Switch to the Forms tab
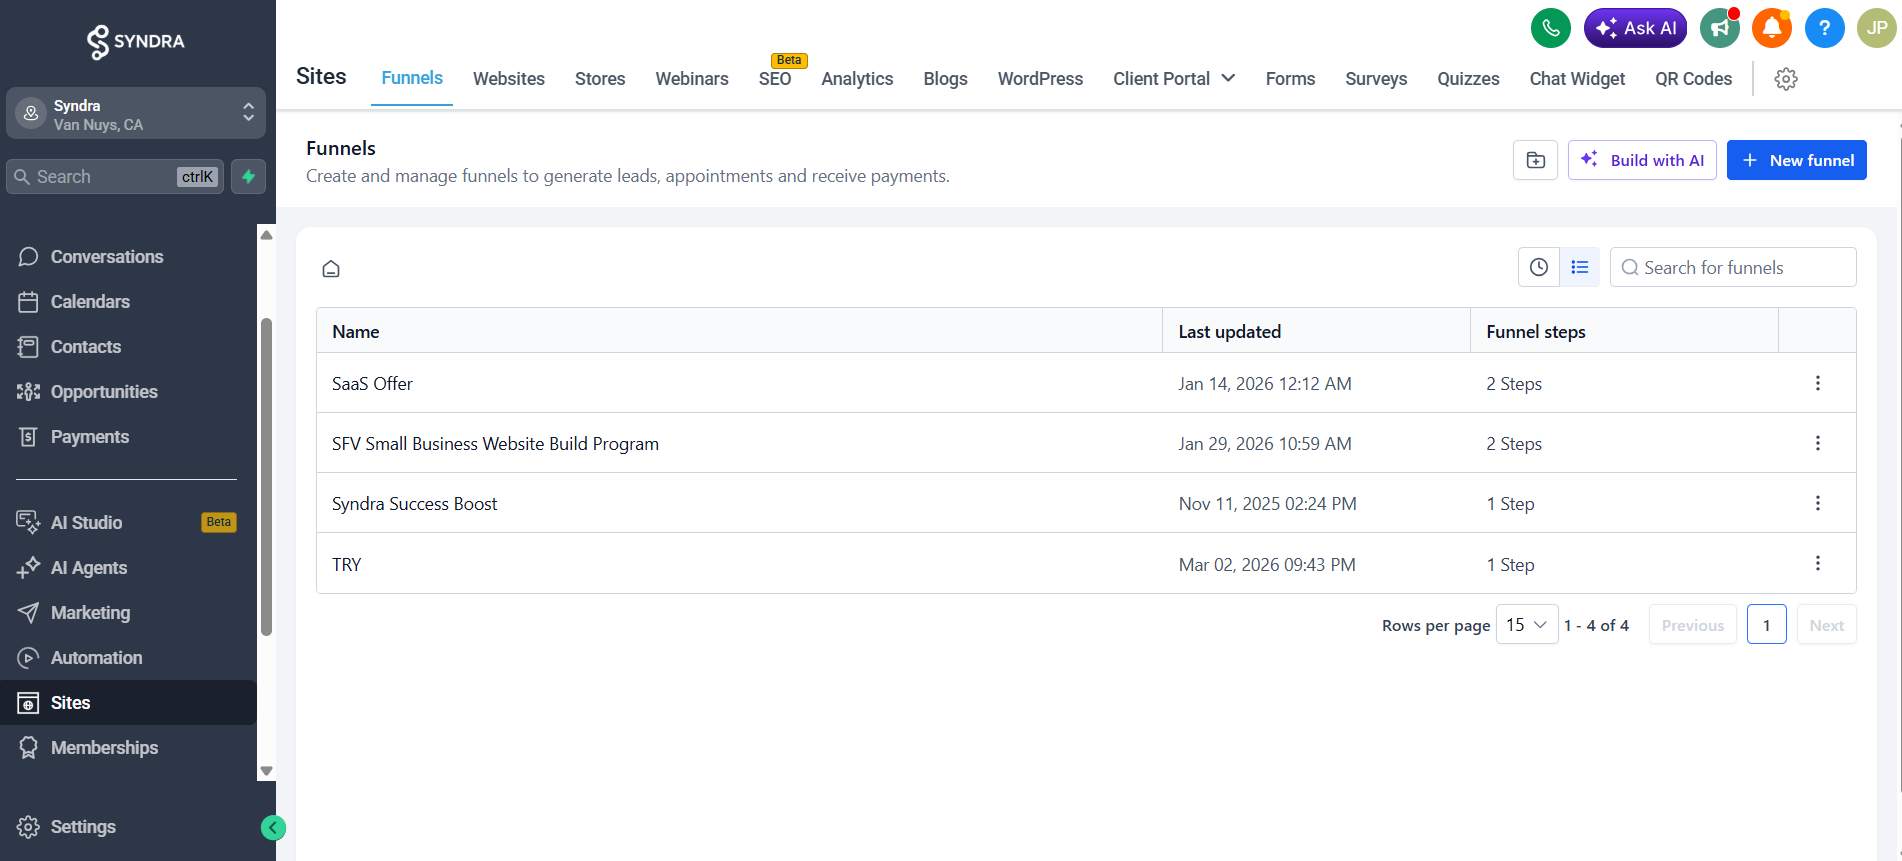The image size is (1902, 861). click(1290, 79)
